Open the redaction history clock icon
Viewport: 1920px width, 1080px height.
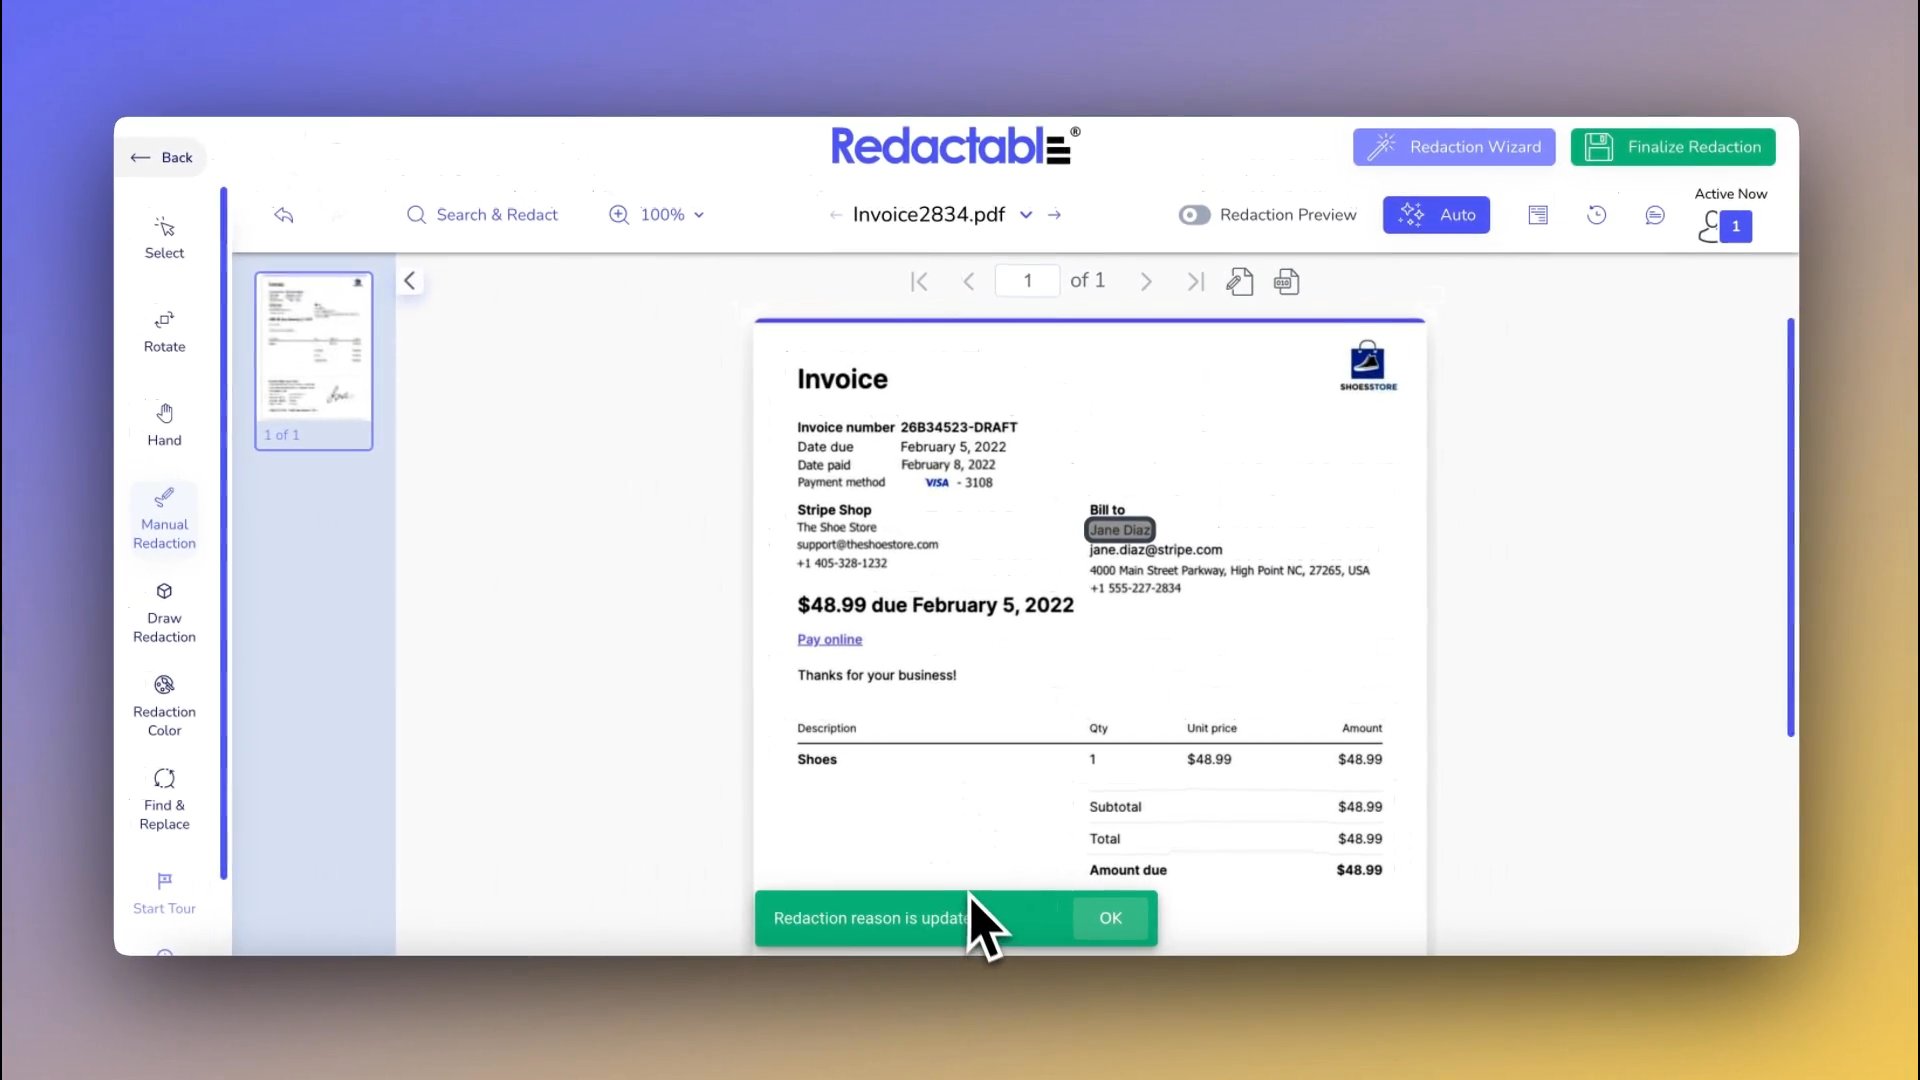pyautogui.click(x=1597, y=215)
